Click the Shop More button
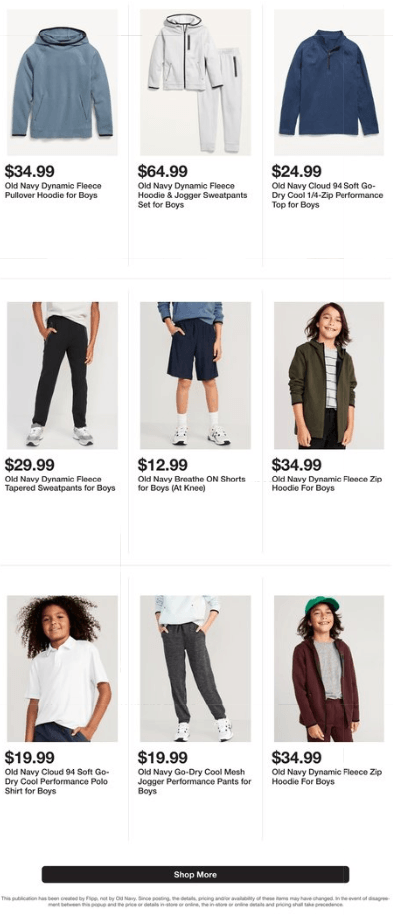This screenshot has width=393, height=915. coord(196,874)
